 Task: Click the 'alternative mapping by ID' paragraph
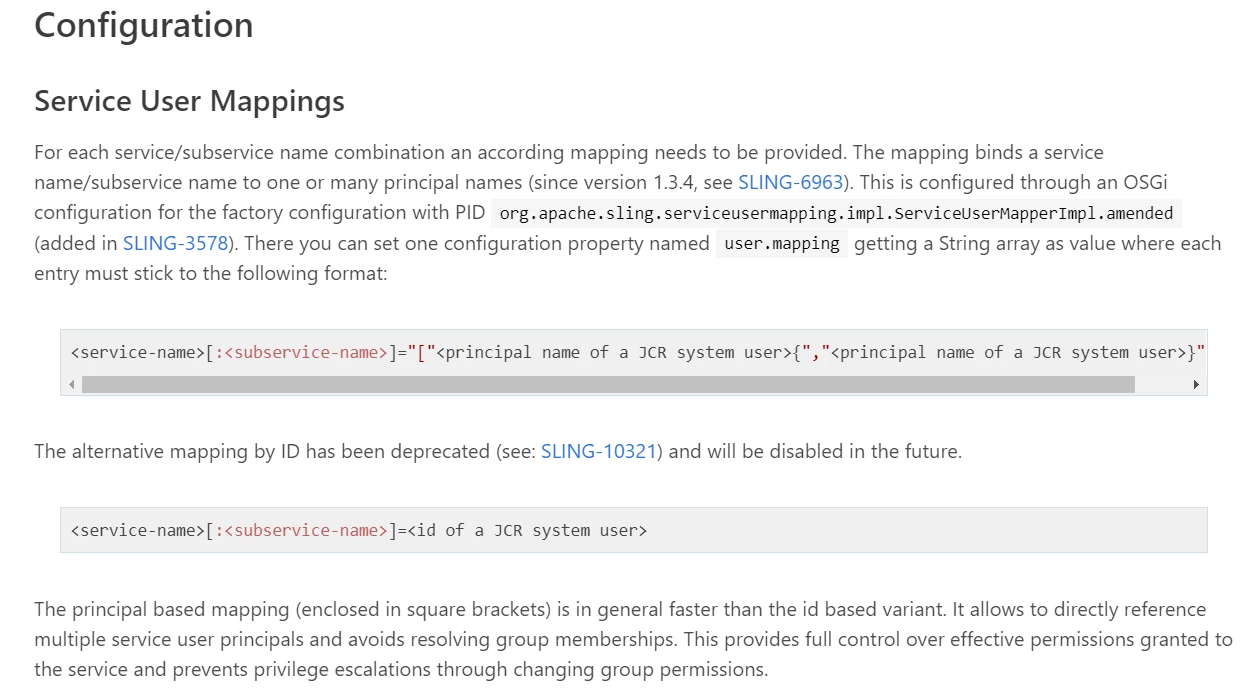(498, 451)
